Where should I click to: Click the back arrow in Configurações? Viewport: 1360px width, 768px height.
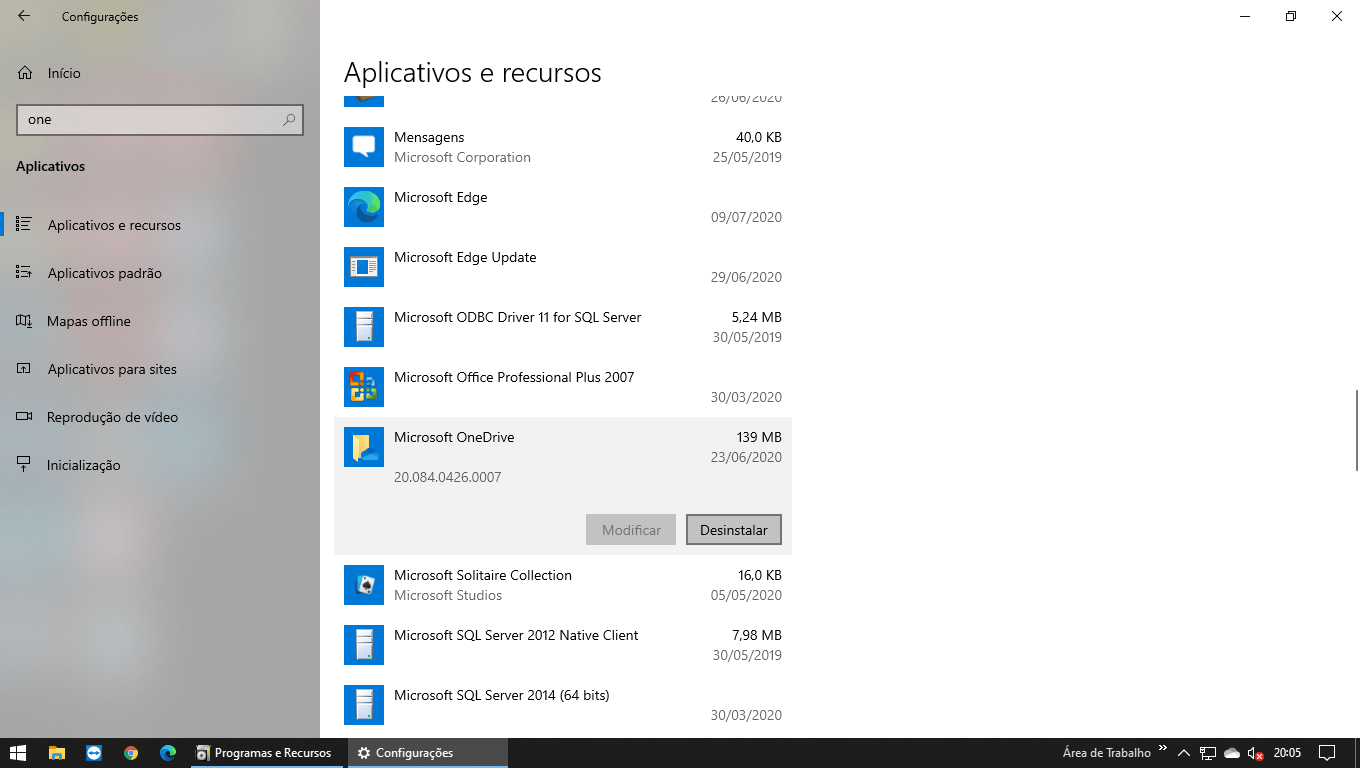pyautogui.click(x=24, y=17)
